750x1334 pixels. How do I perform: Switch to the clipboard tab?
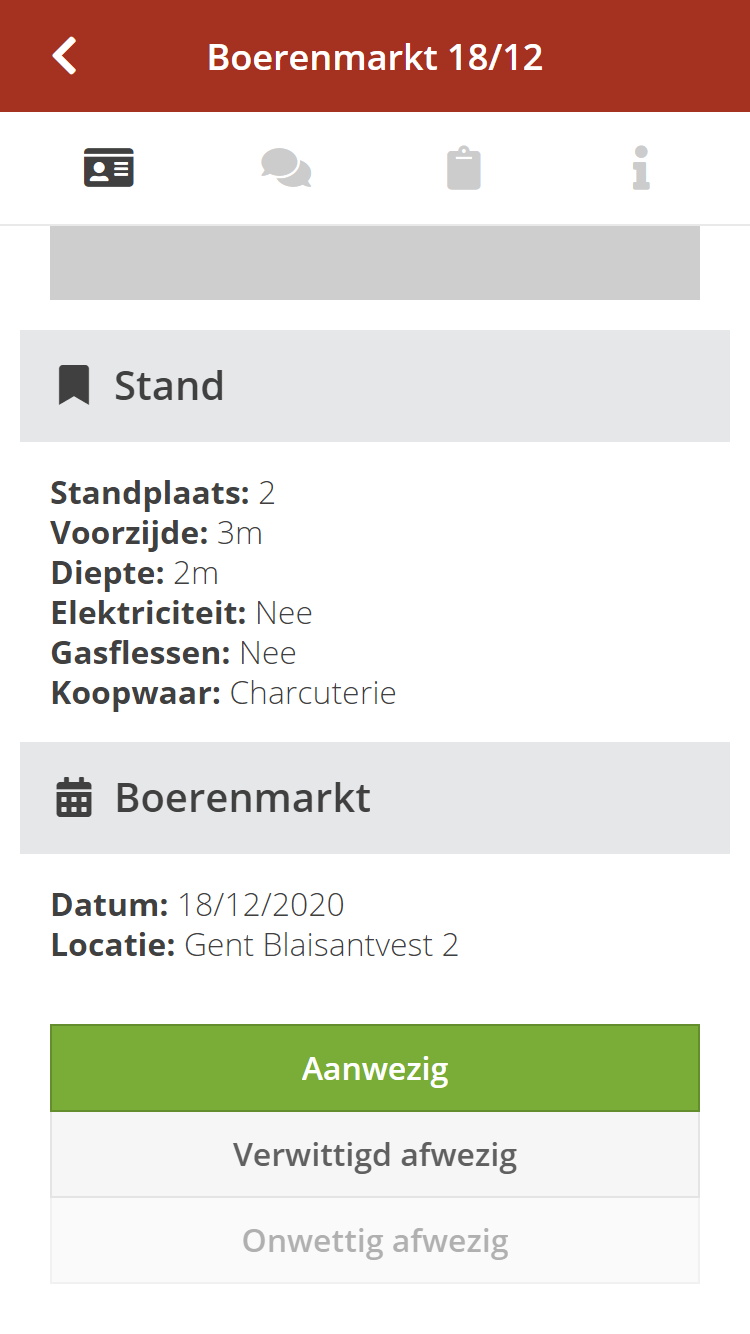[463, 168]
